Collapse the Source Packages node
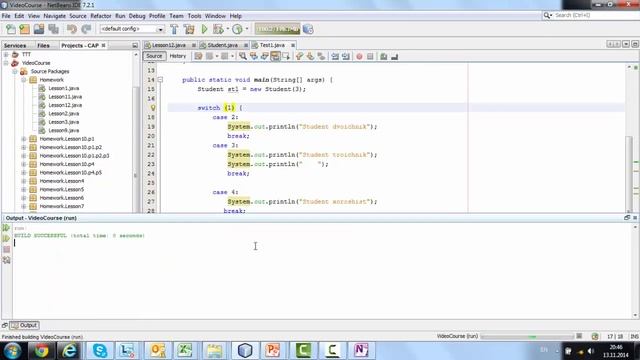The height and width of the screenshot is (360, 640). point(15,71)
